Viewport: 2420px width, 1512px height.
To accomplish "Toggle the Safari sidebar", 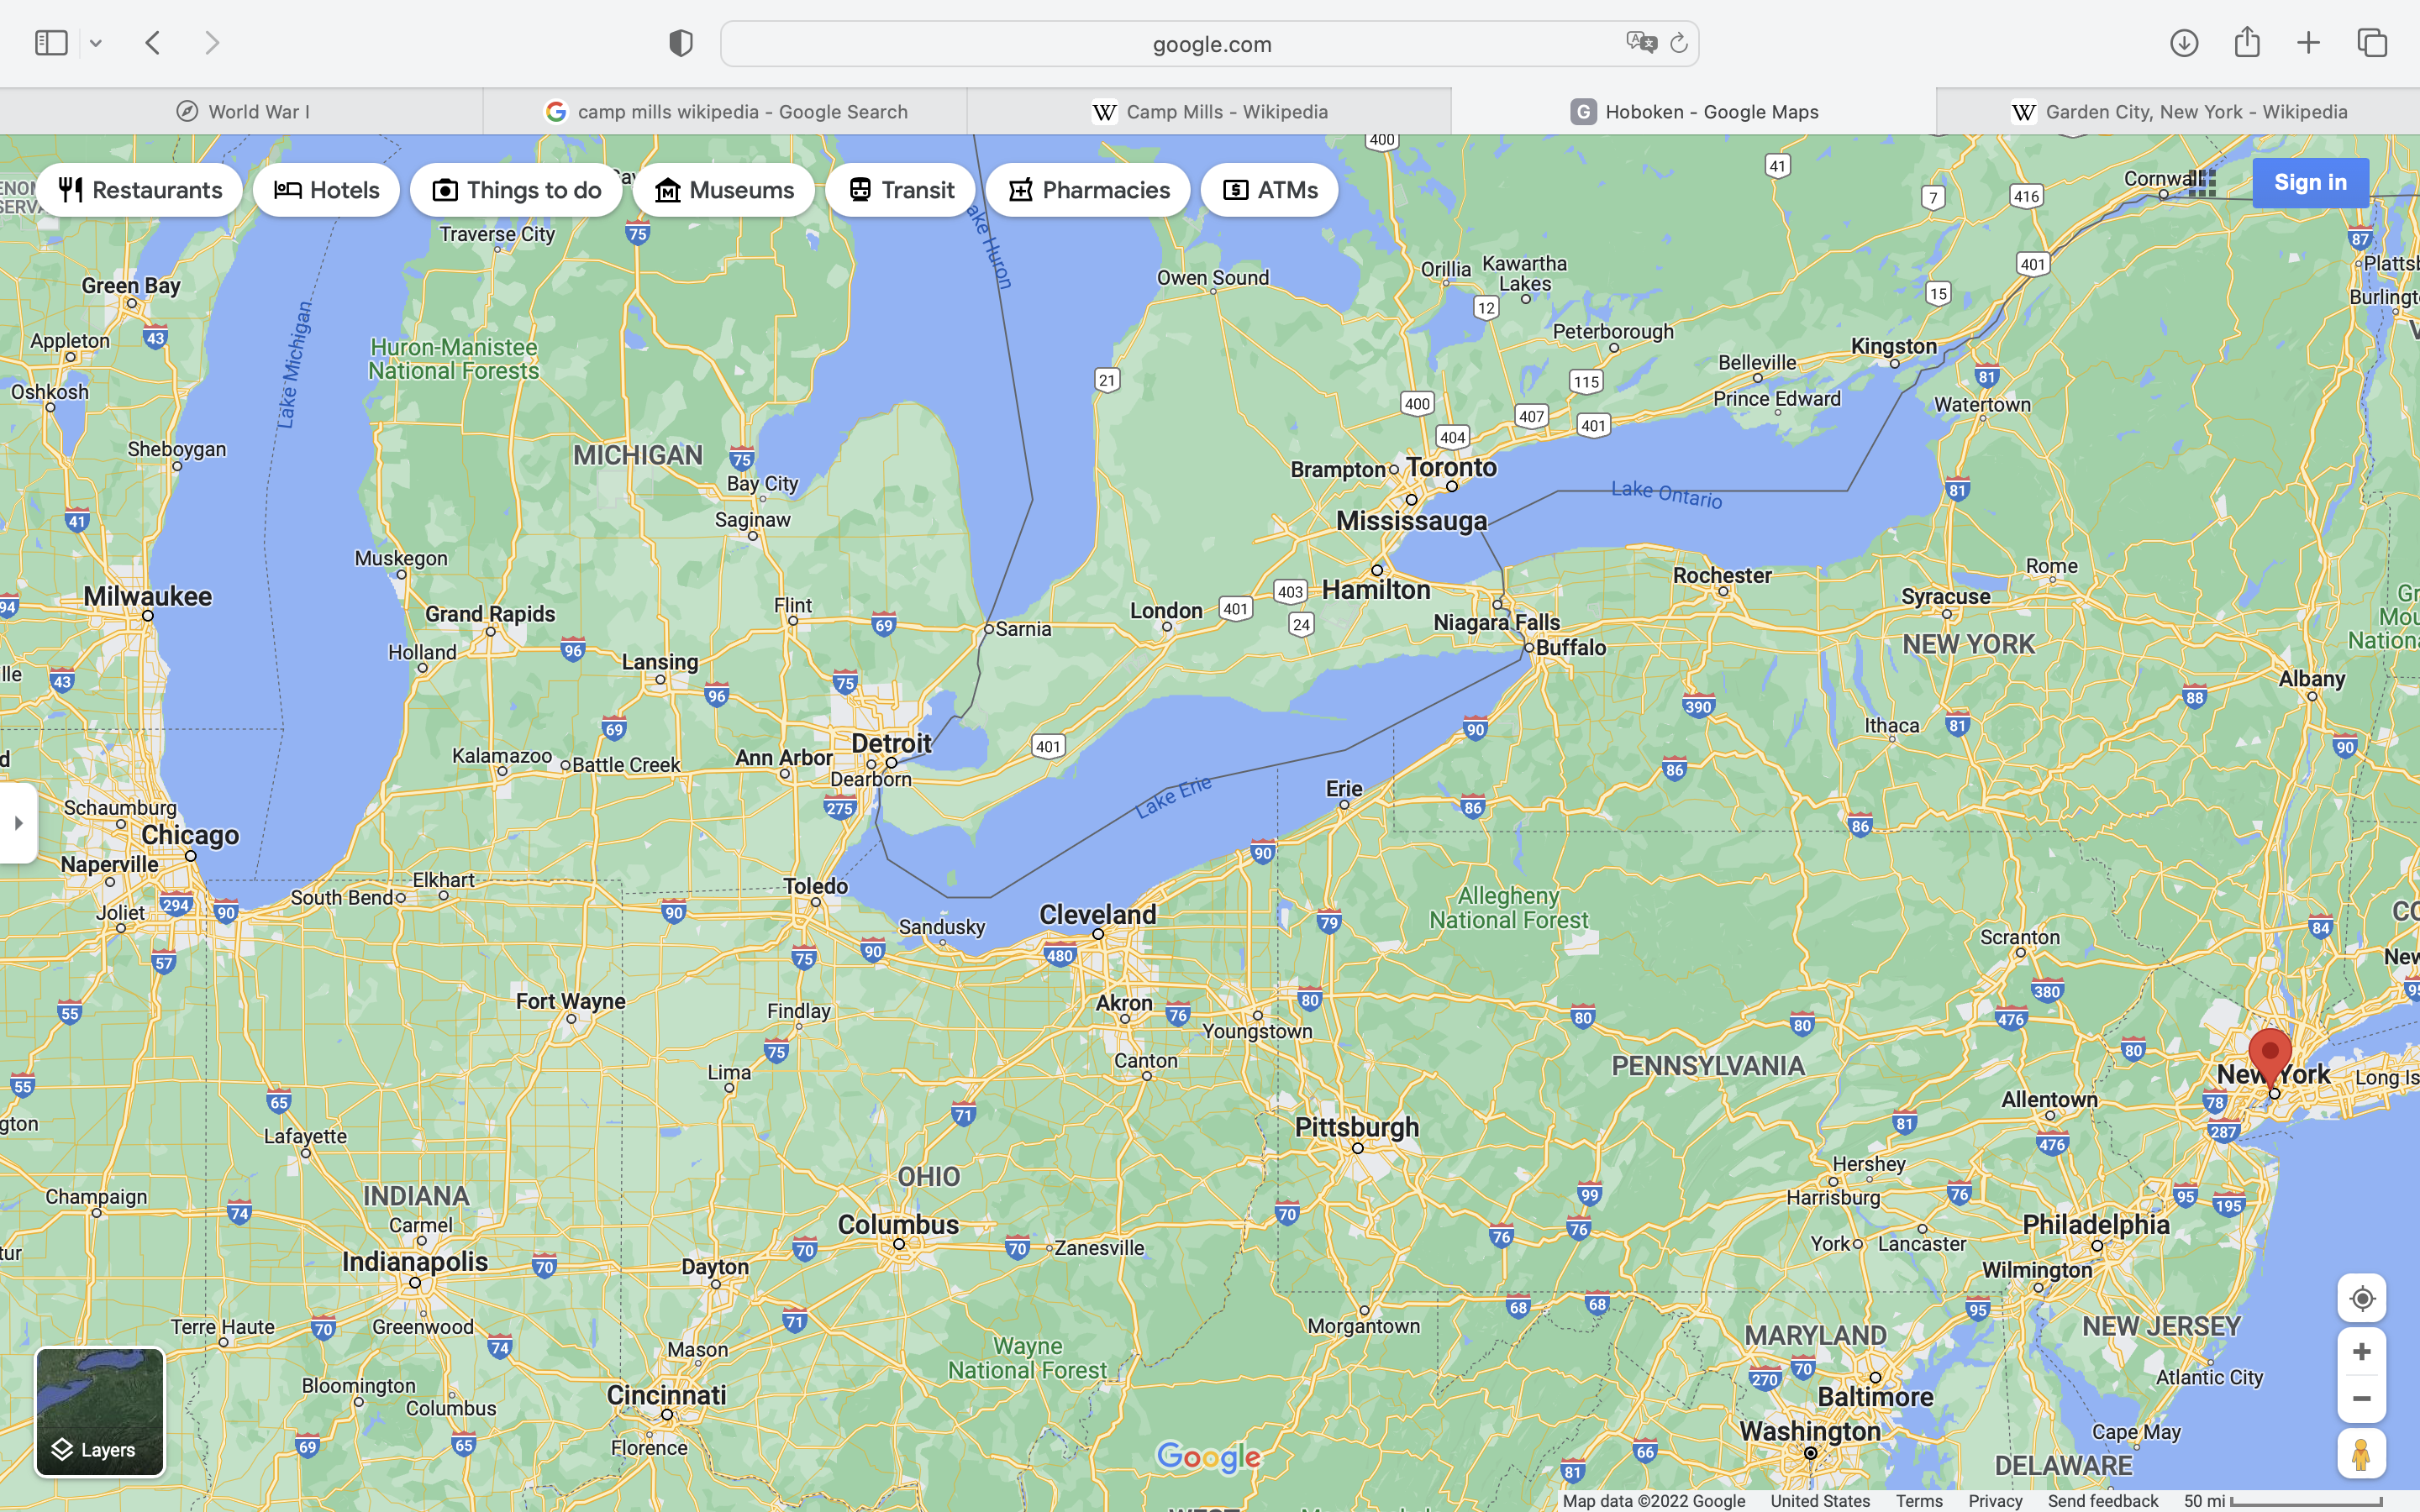I will 51,43.
